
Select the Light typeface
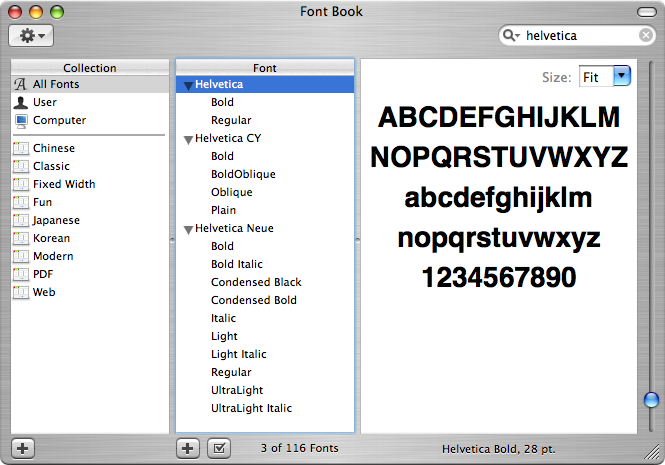[224, 336]
